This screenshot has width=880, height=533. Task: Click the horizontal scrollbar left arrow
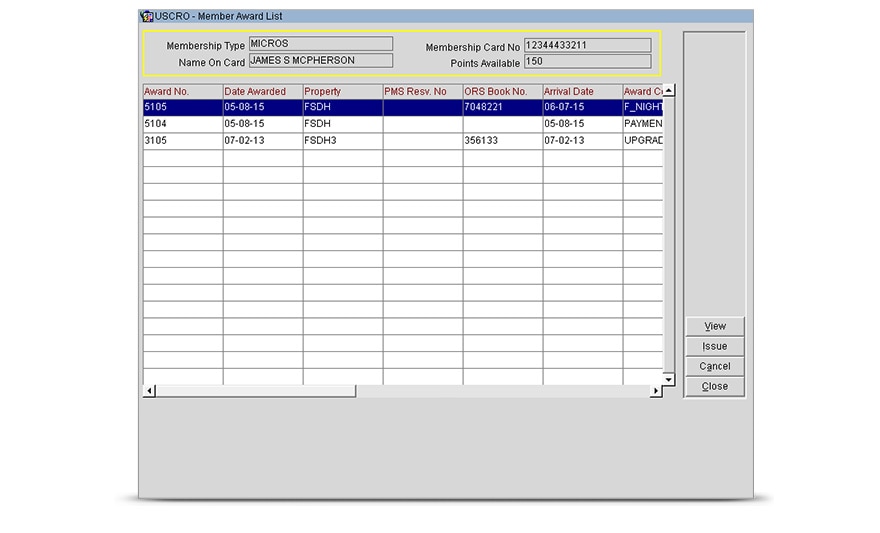(x=149, y=391)
